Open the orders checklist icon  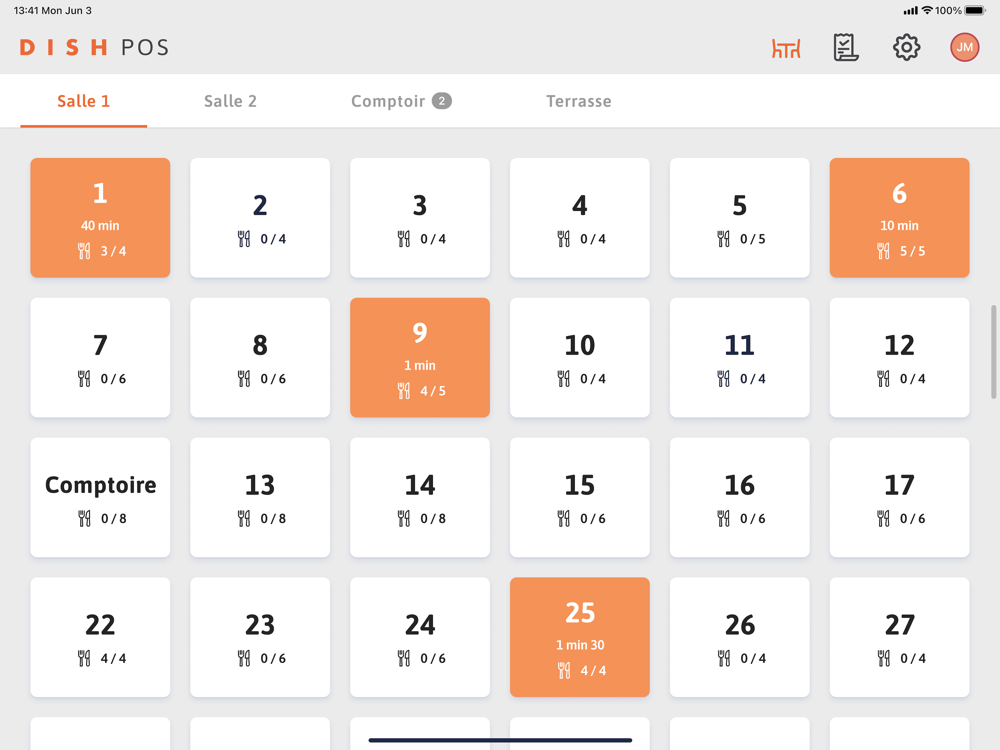(x=846, y=48)
